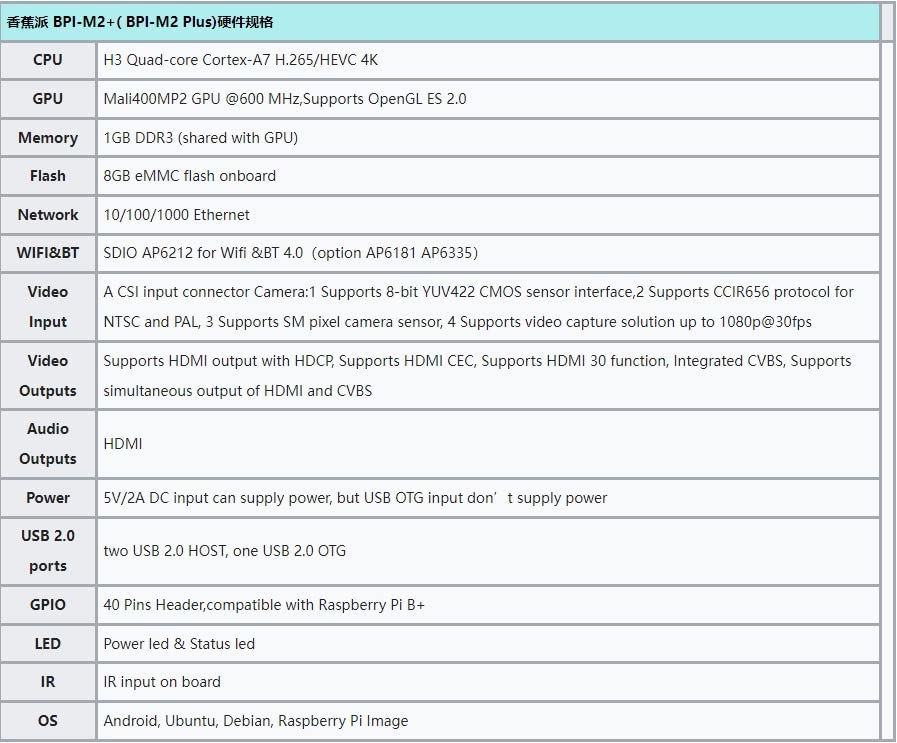Viewport: 897px width, 743px height.
Task: Click the HDMI value in Audio Outputs row
Action: [x=123, y=443]
